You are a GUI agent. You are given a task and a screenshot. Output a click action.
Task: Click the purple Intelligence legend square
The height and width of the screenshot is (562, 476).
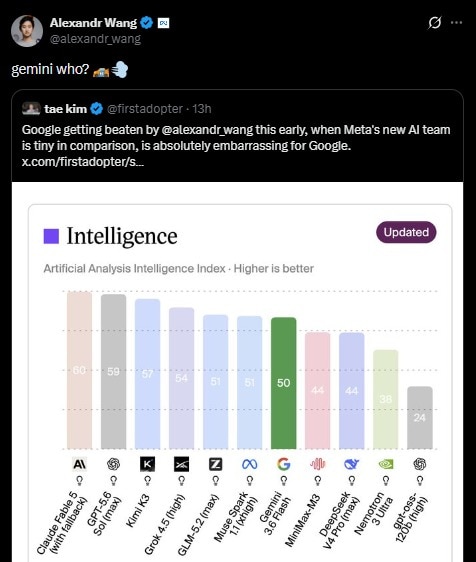(51, 236)
